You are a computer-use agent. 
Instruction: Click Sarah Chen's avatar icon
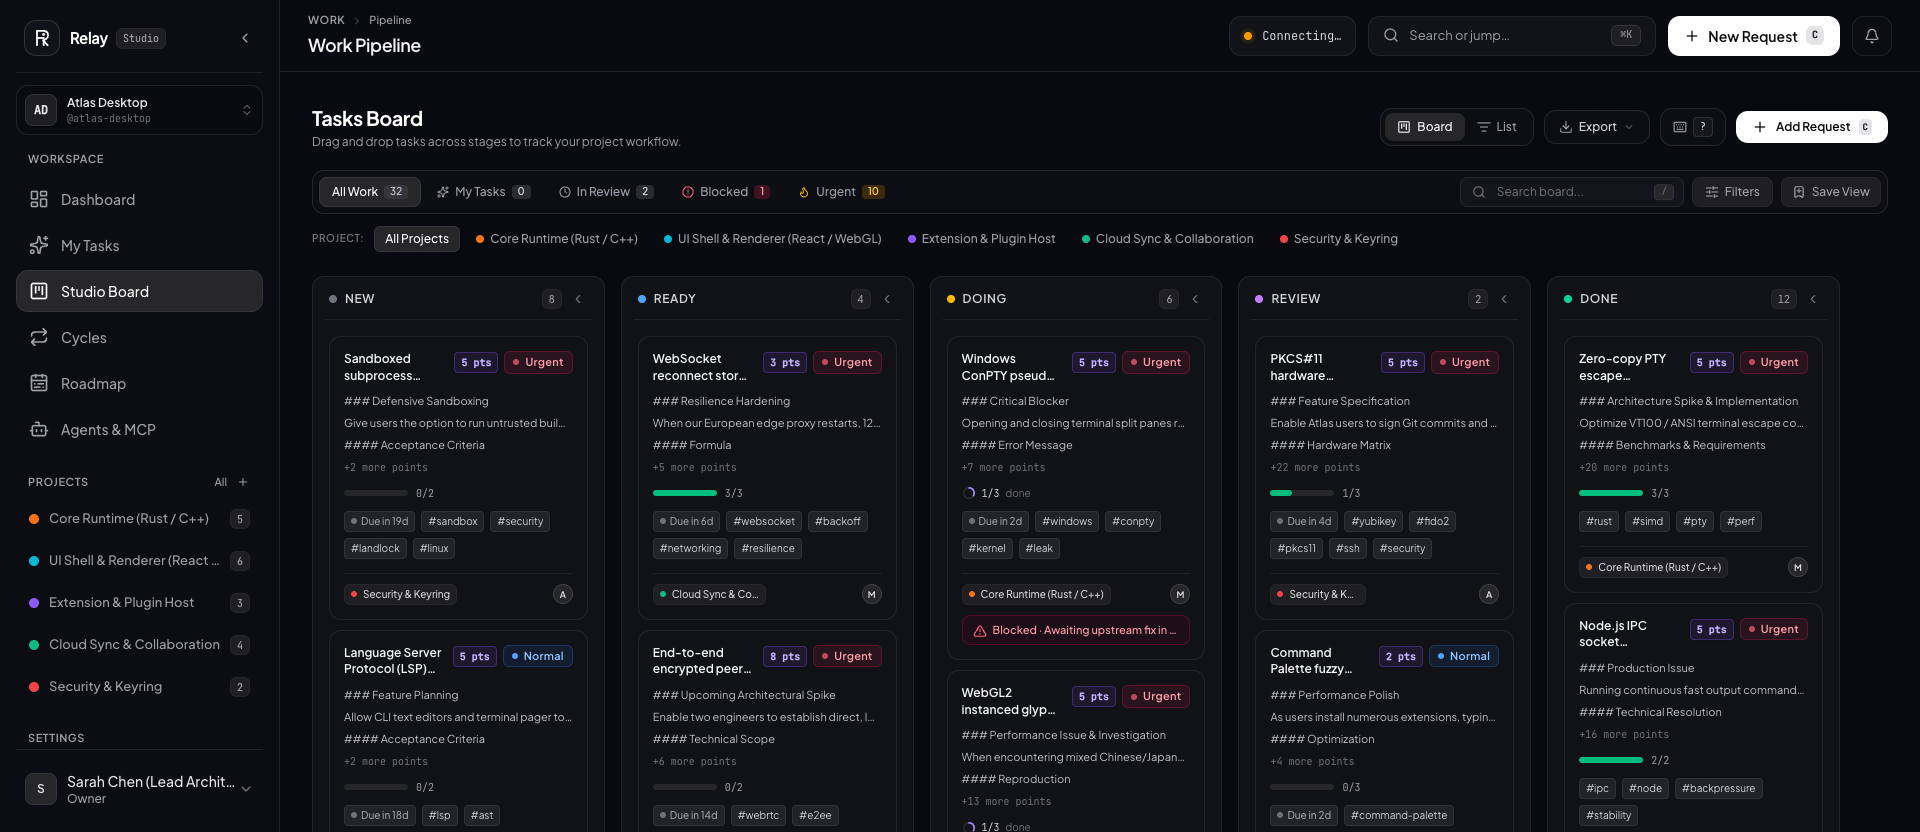[x=41, y=789]
